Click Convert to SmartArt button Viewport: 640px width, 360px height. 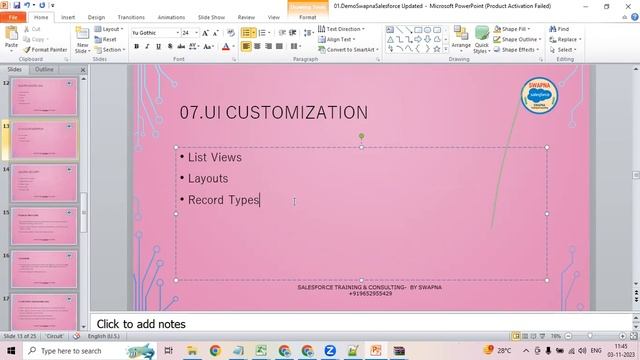pos(349,49)
